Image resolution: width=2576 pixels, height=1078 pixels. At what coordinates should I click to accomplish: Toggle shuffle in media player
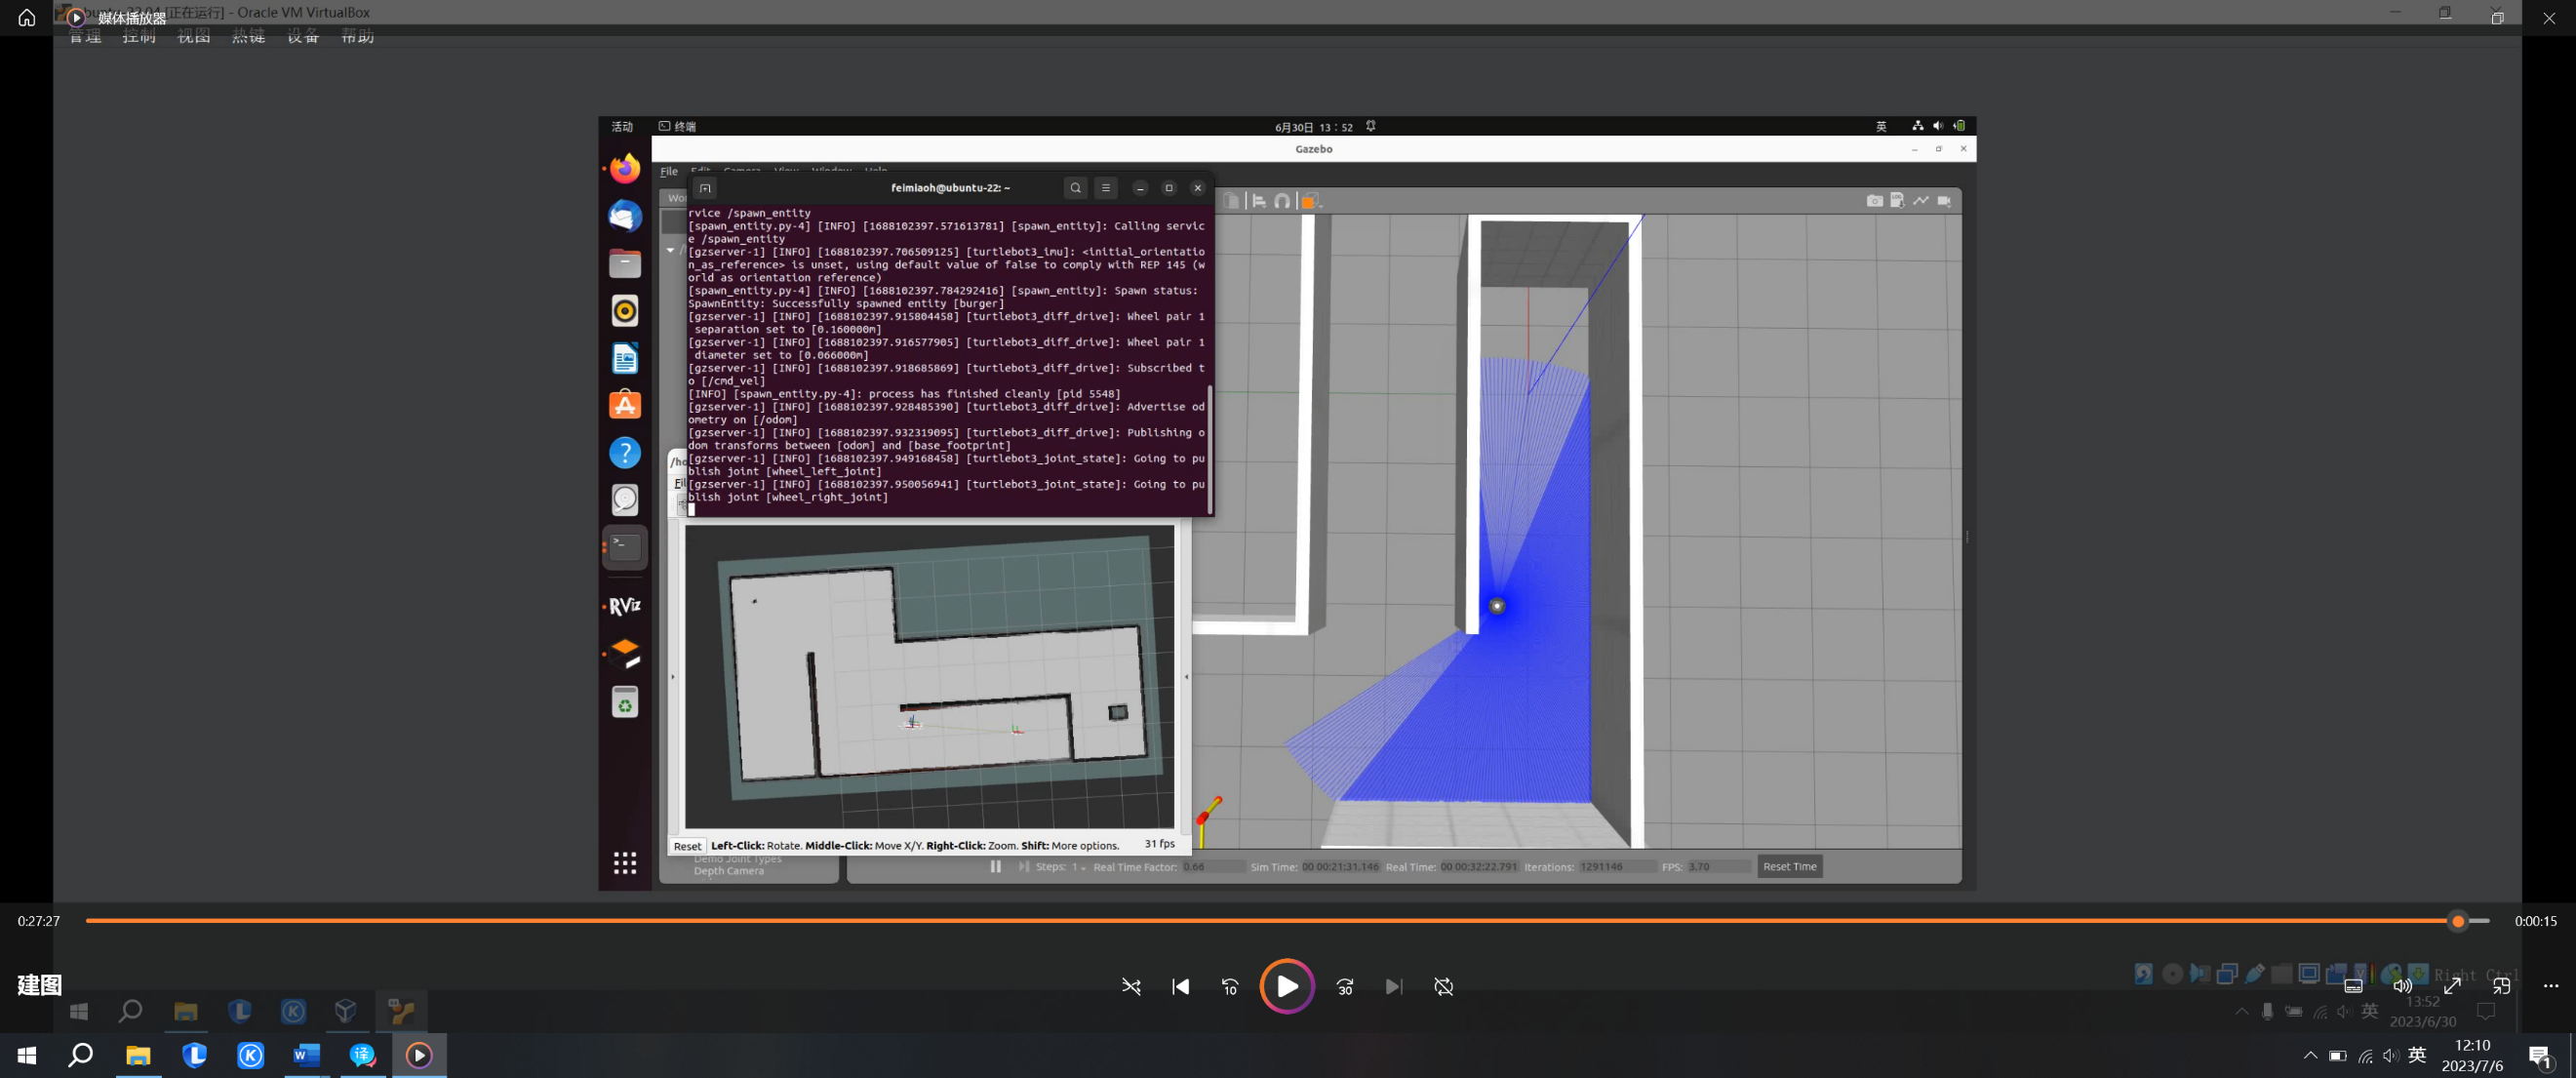pyautogui.click(x=1131, y=986)
